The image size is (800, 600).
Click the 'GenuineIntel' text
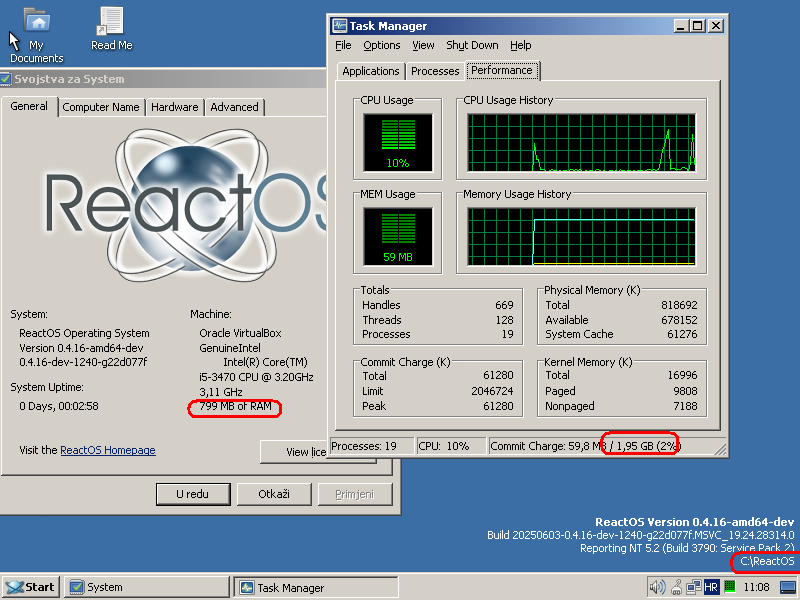click(230, 348)
